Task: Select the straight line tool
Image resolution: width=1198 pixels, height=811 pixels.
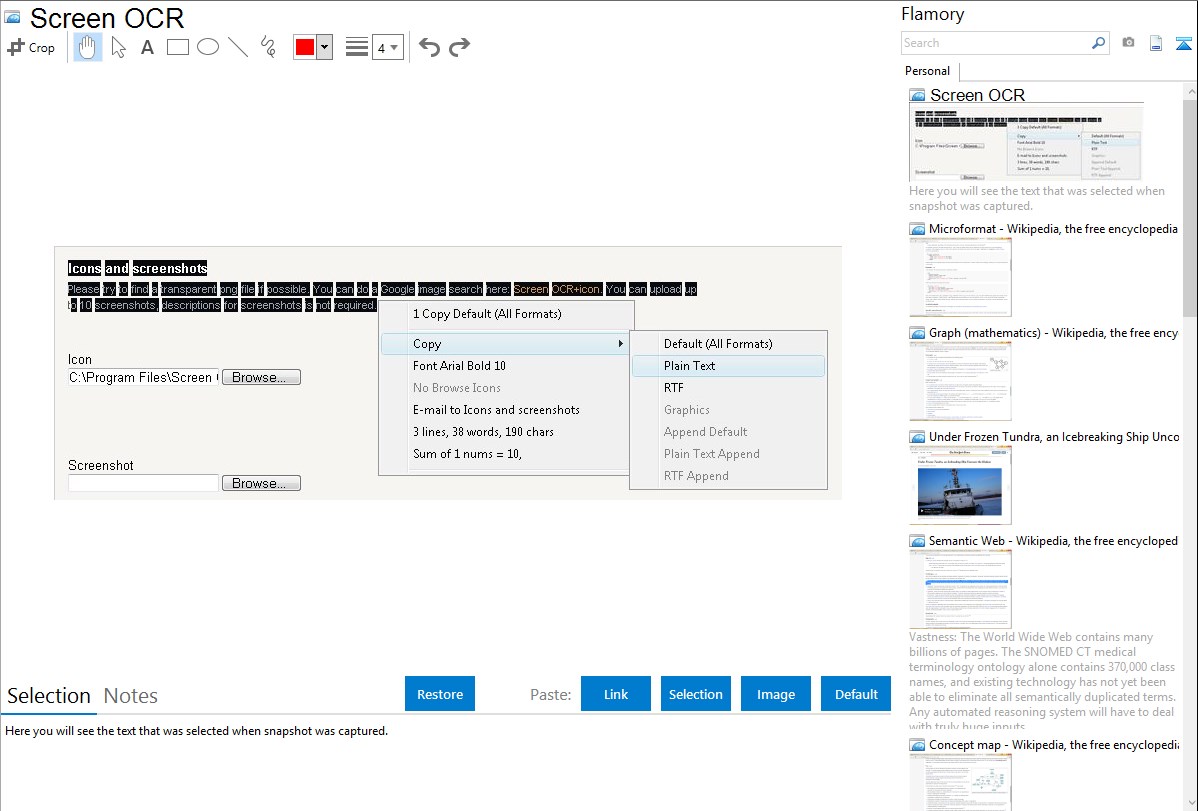Action: click(x=238, y=47)
